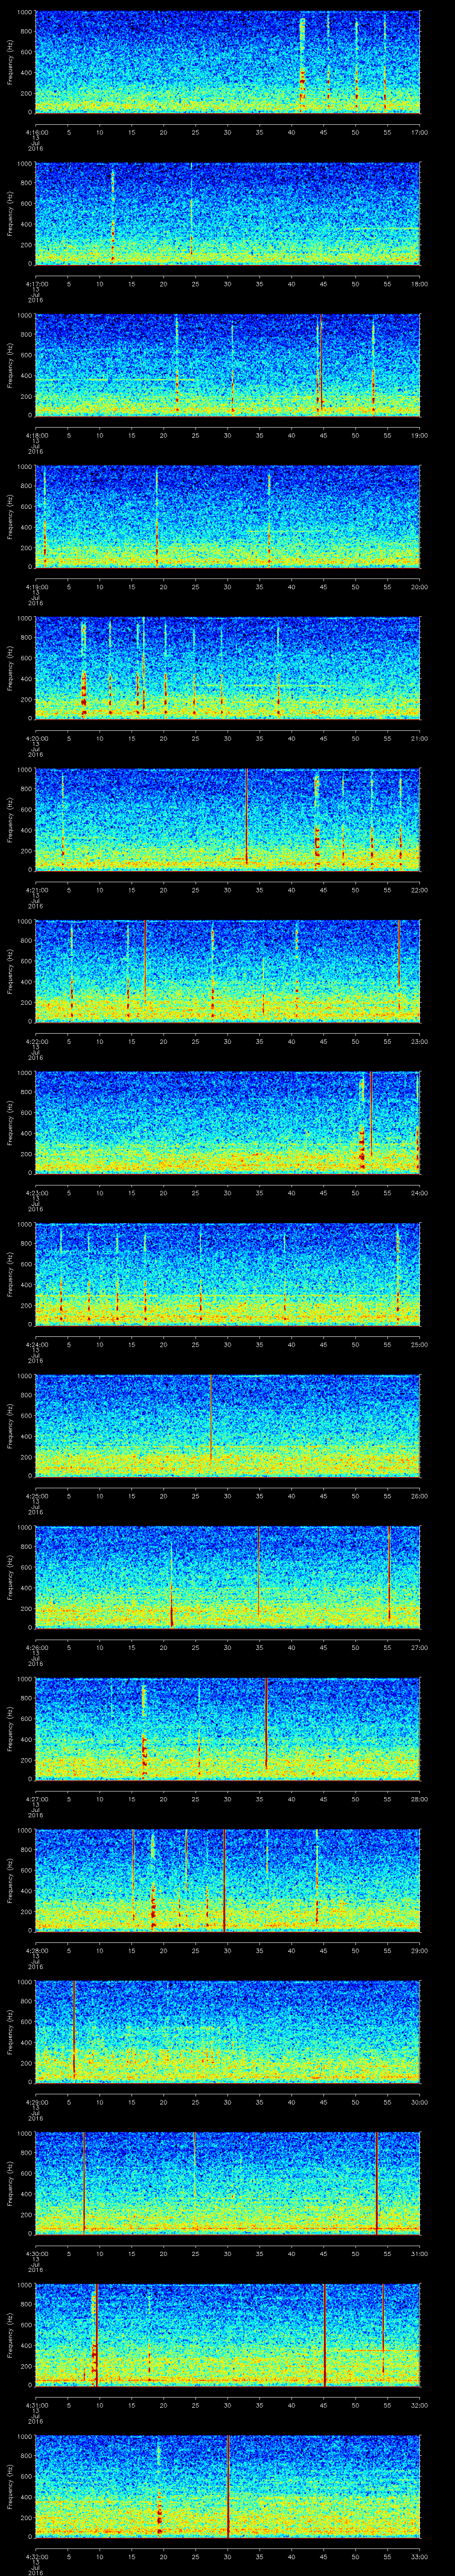Click the 4:24:00 start time label
Screen dimensions: 455x2576
point(36,1344)
